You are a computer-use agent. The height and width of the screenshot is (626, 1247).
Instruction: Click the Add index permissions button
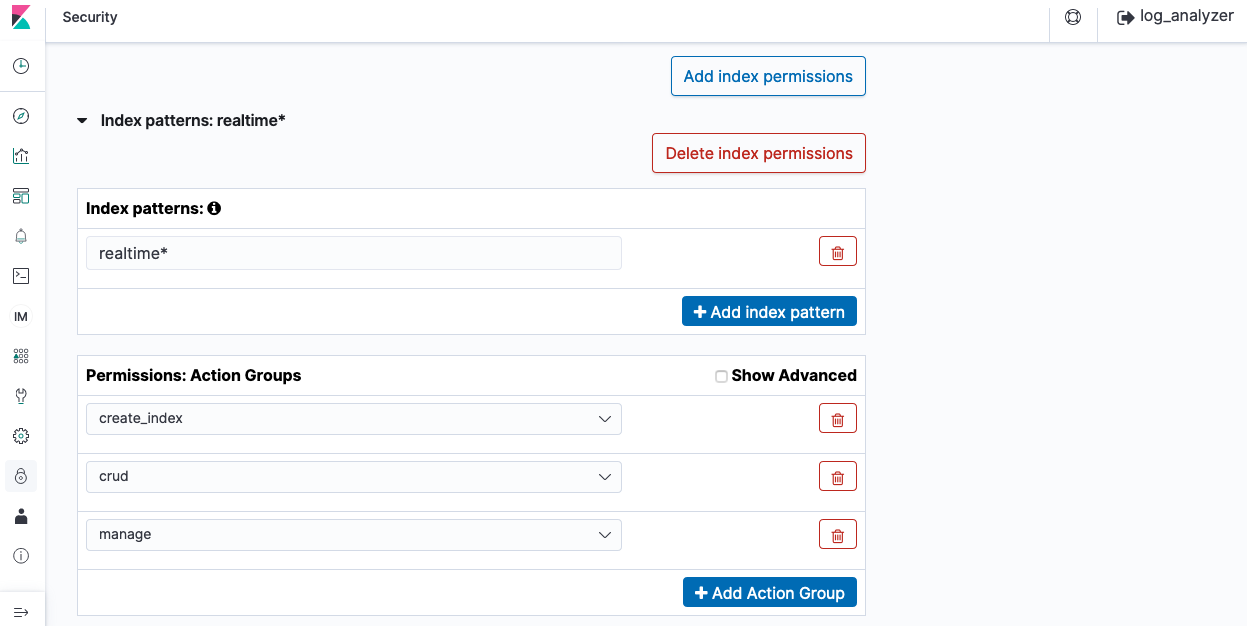[768, 77]
